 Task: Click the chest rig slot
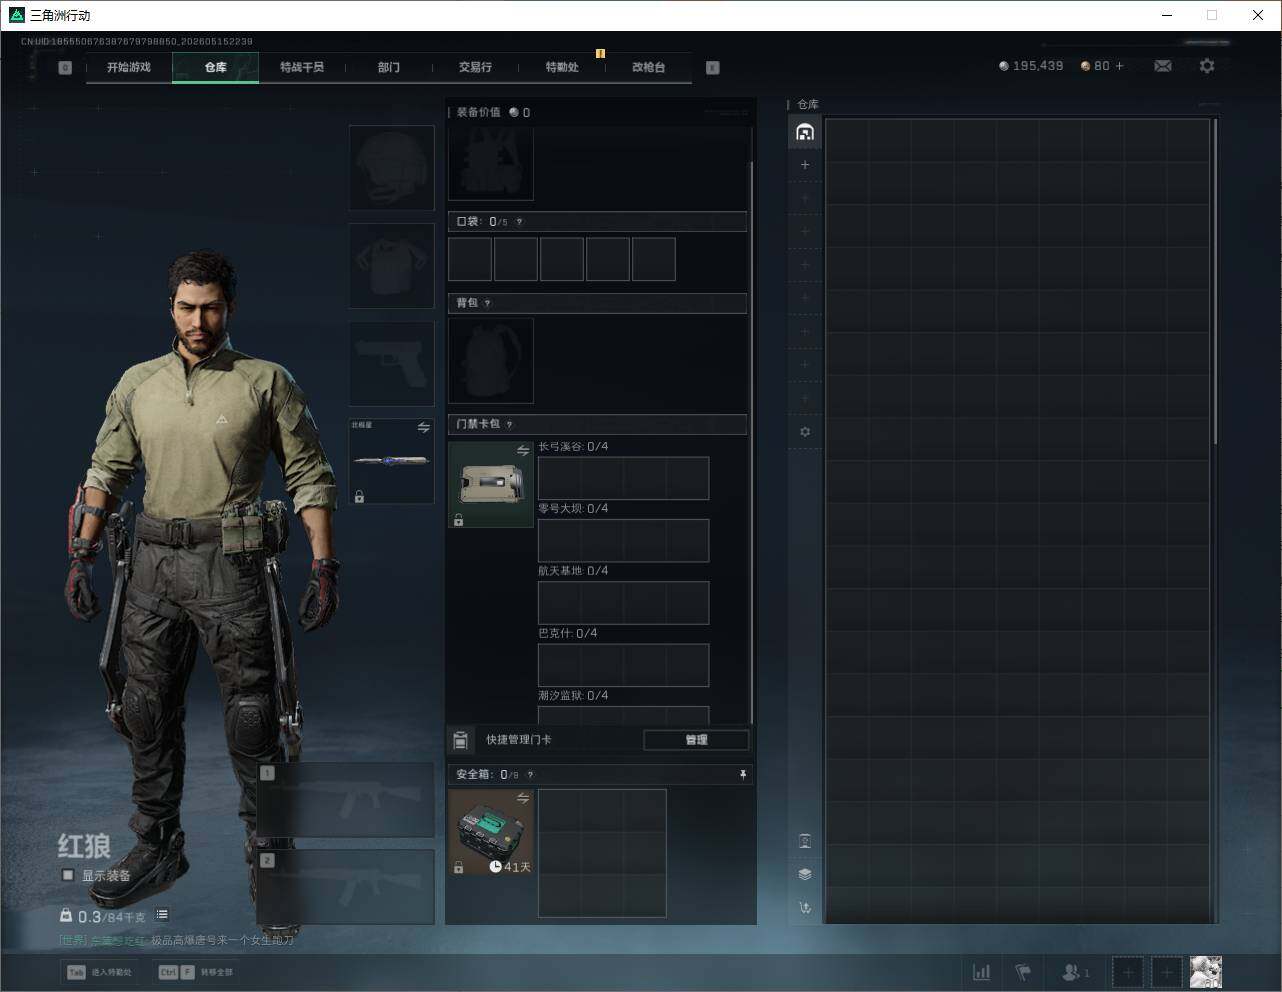click(491, 164)
